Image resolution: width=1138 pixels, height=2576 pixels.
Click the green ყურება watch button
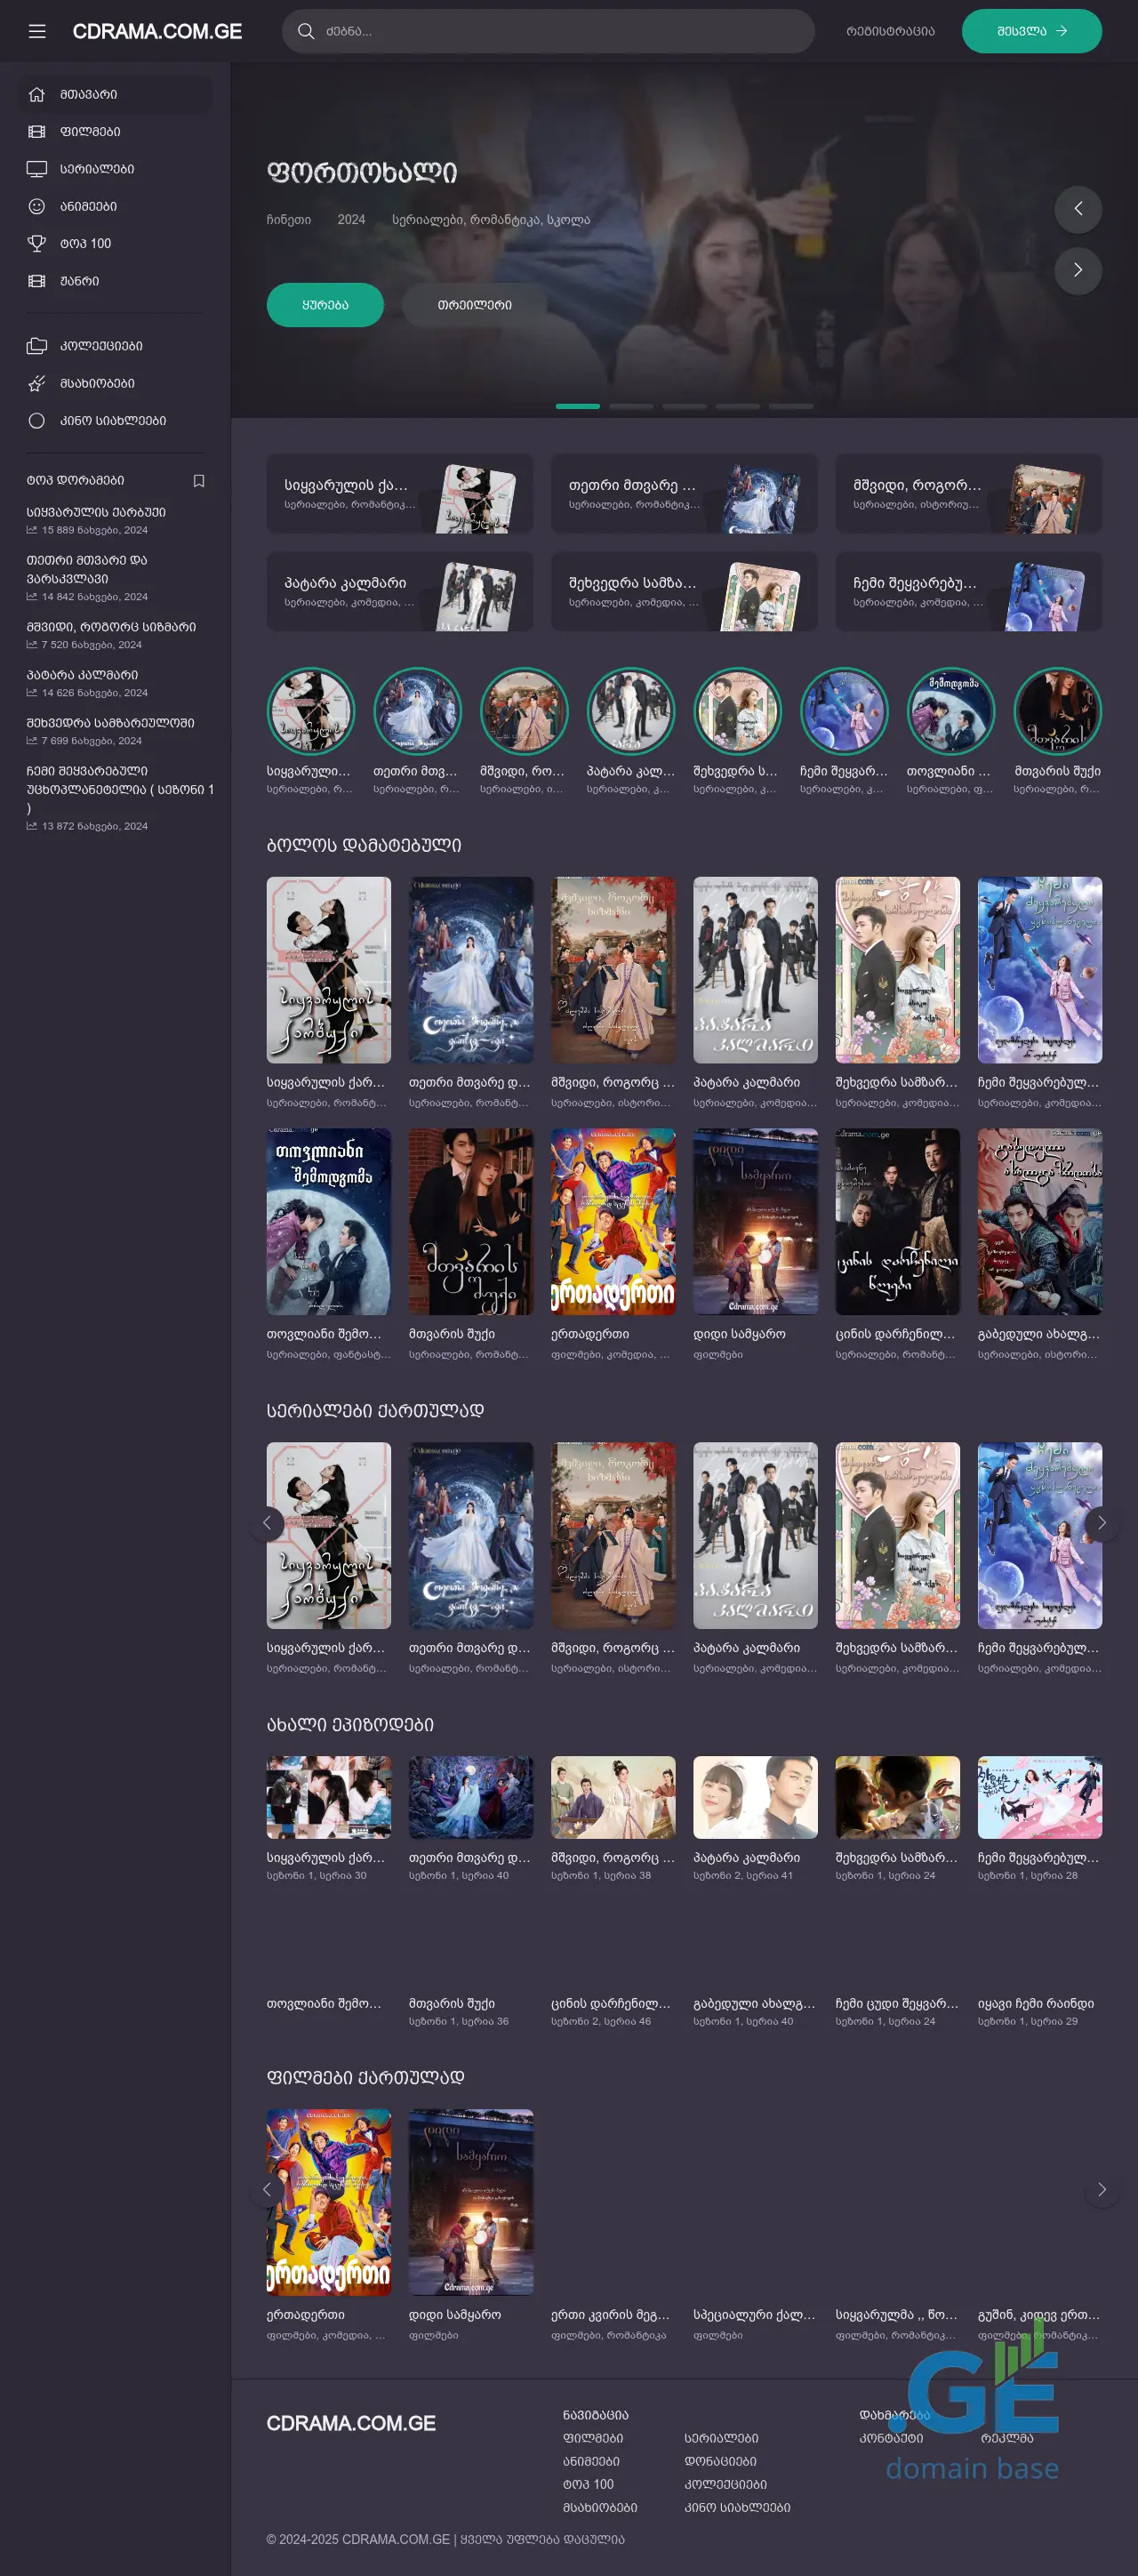point(325,305)
